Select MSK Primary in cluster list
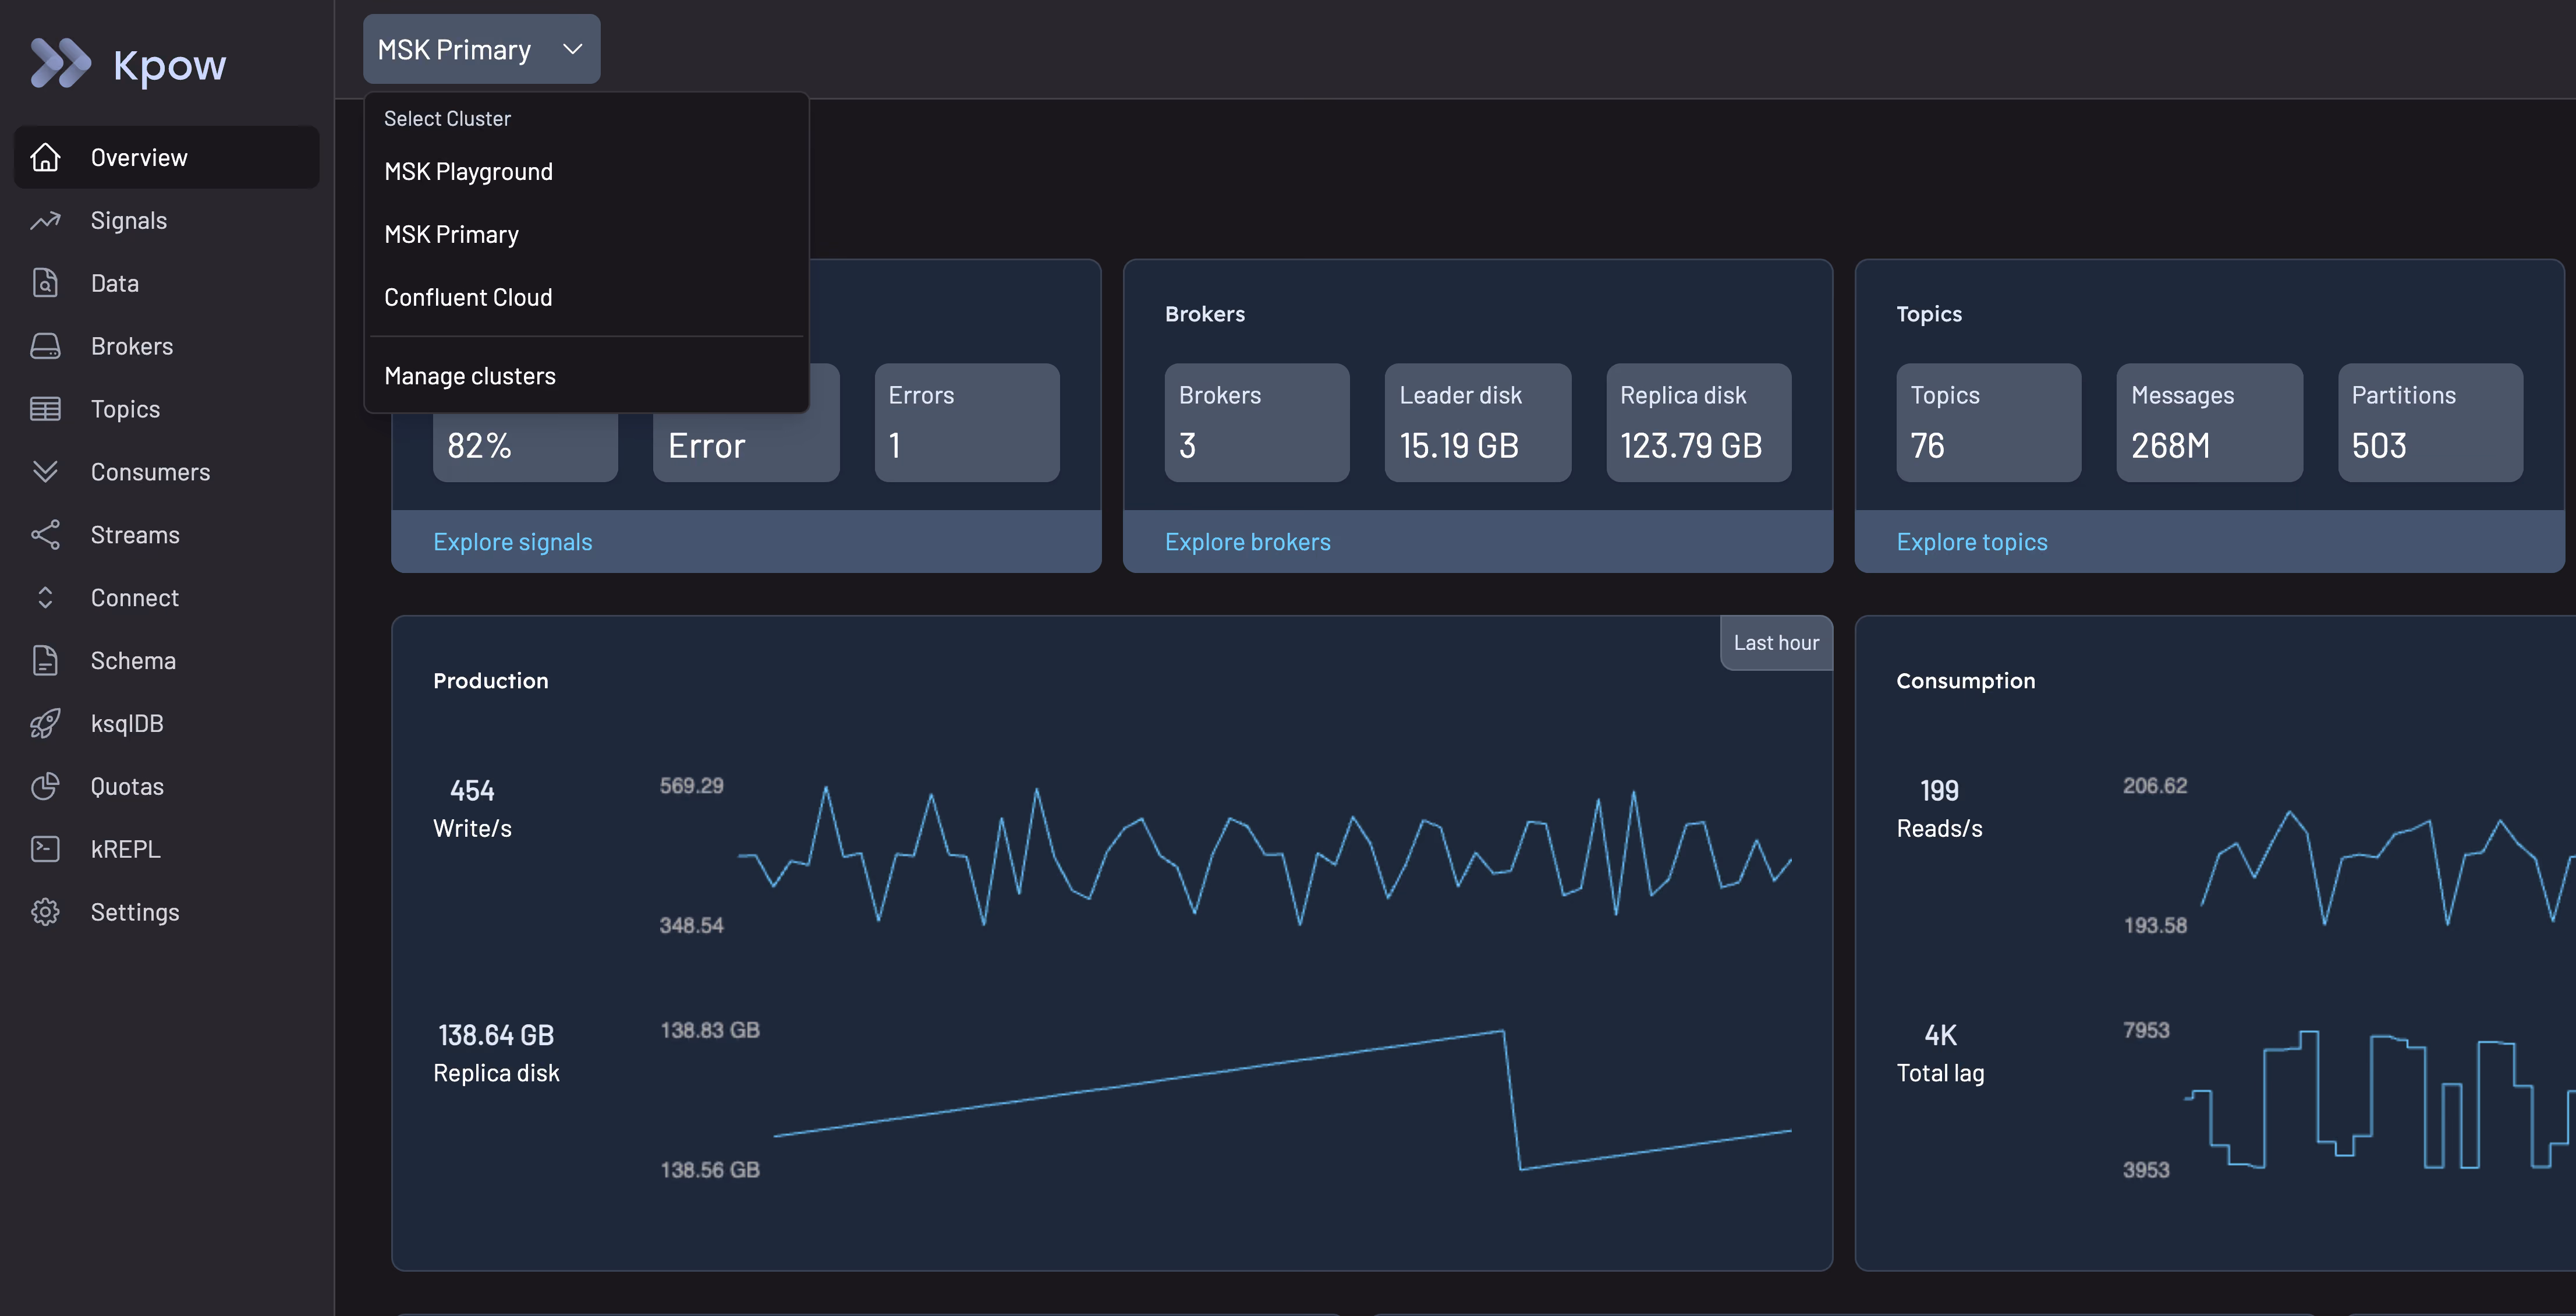This screenshot has width=2576, height=1316. 586,235
